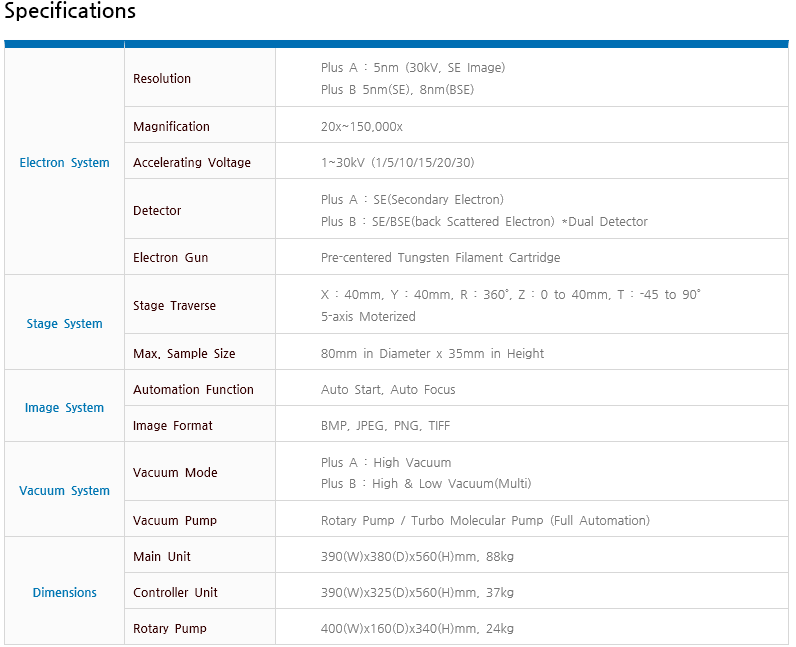The image size is (796, 647).
Task: Click the Max. Sample Size label
Action: click(x=184, y=353)
